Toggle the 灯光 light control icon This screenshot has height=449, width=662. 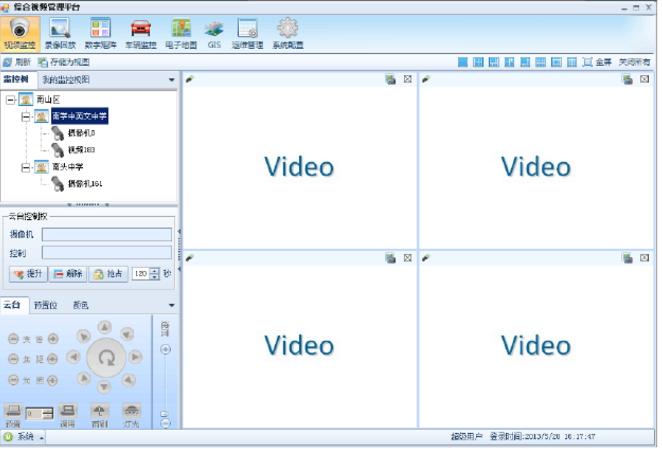(x=132, y=413)
